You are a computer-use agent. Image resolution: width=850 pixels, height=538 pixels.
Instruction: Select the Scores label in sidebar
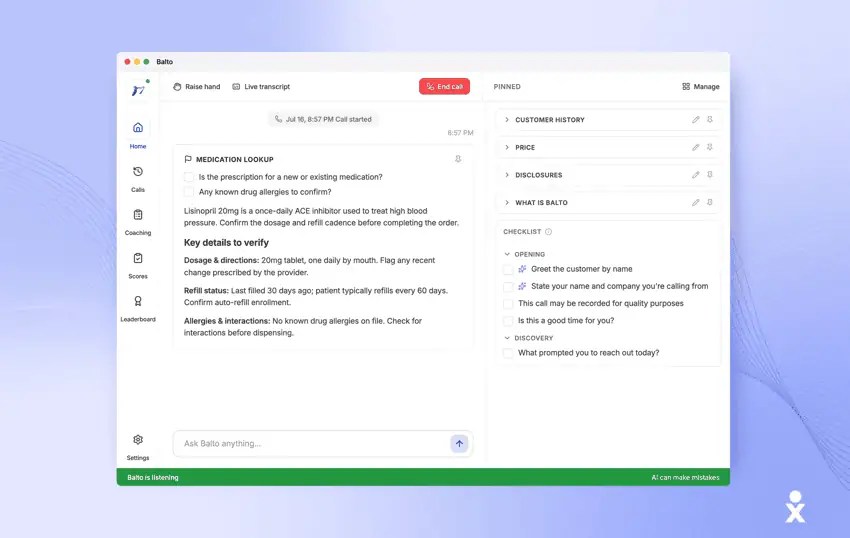point(138,276)
